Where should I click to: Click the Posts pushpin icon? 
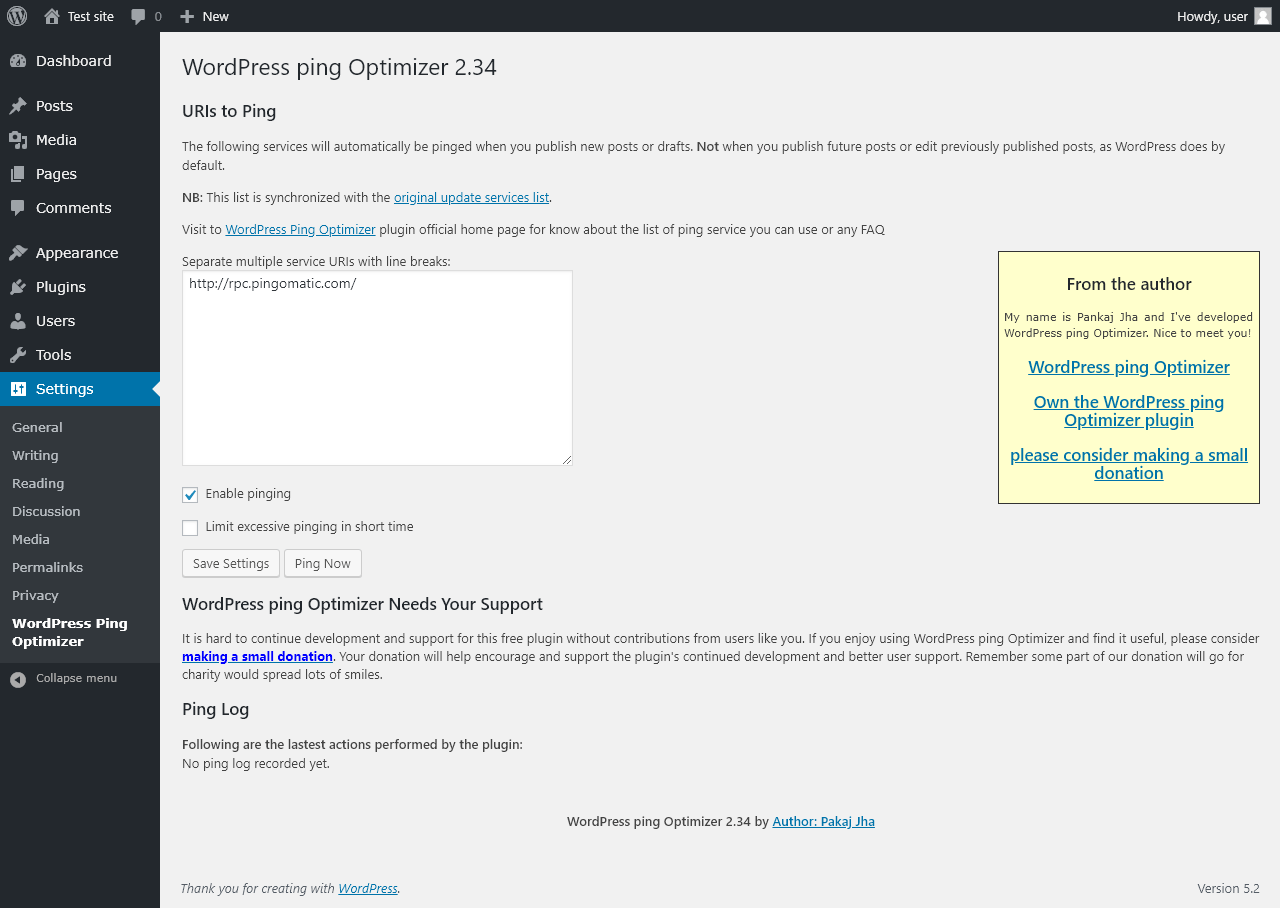pyautogui.click(x=18, y=106)
